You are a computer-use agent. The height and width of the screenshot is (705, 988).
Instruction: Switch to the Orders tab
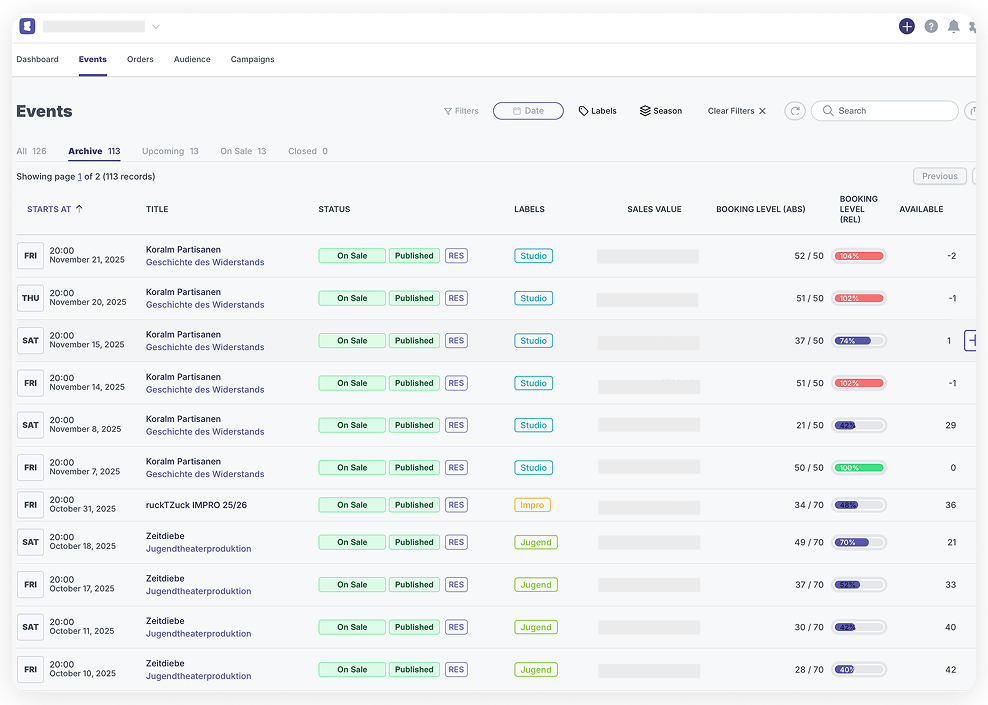pos(140,60)
